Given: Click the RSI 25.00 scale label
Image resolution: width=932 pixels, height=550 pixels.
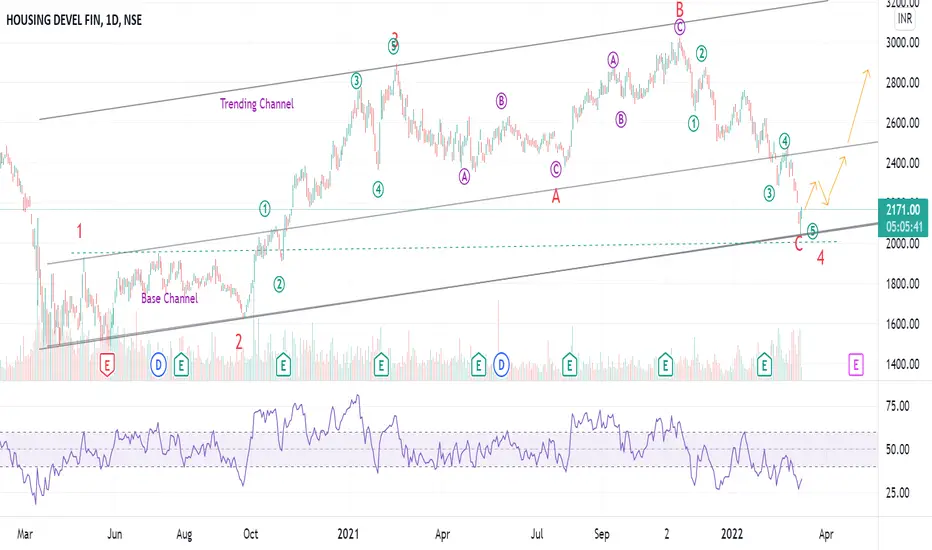Looking at the screenshot, I should click(897, 493).
